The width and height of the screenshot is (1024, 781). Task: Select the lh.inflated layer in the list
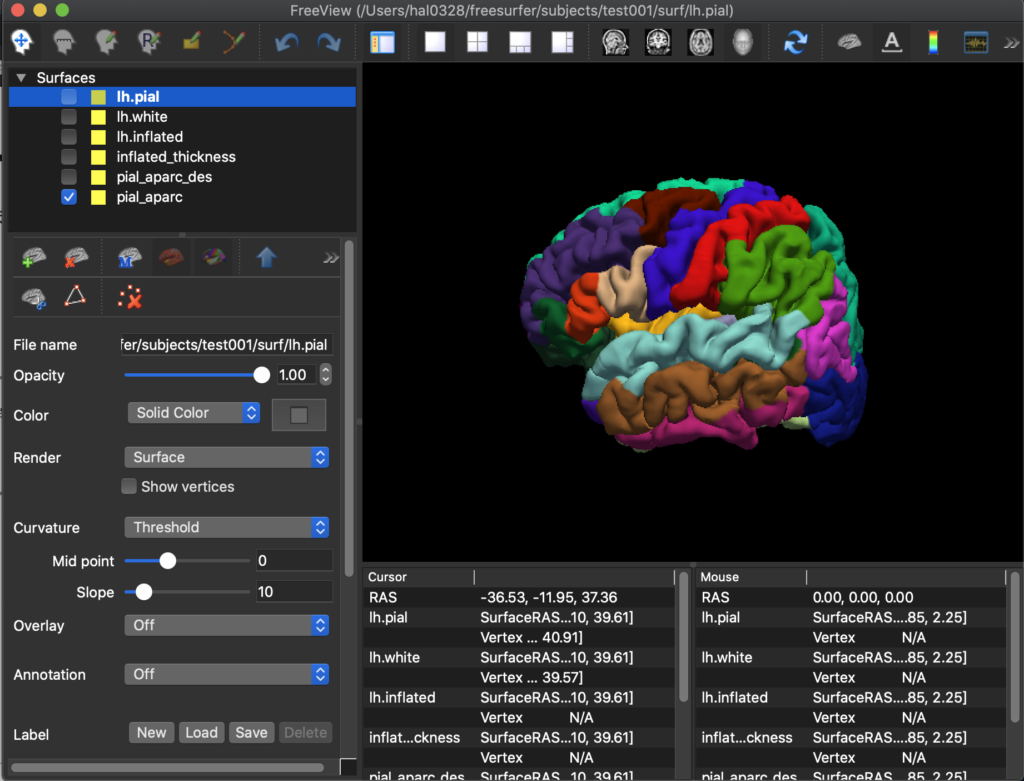150,137
